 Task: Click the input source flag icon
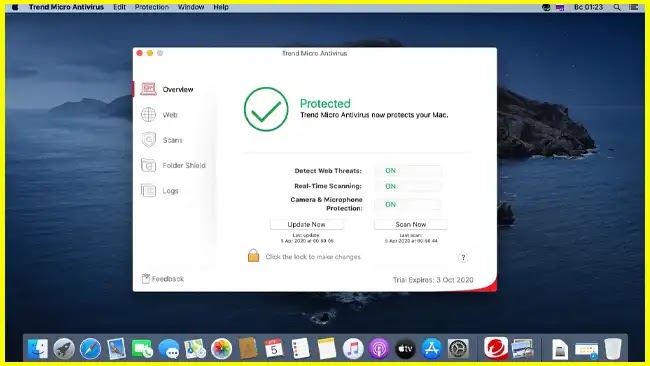[560, 7]
